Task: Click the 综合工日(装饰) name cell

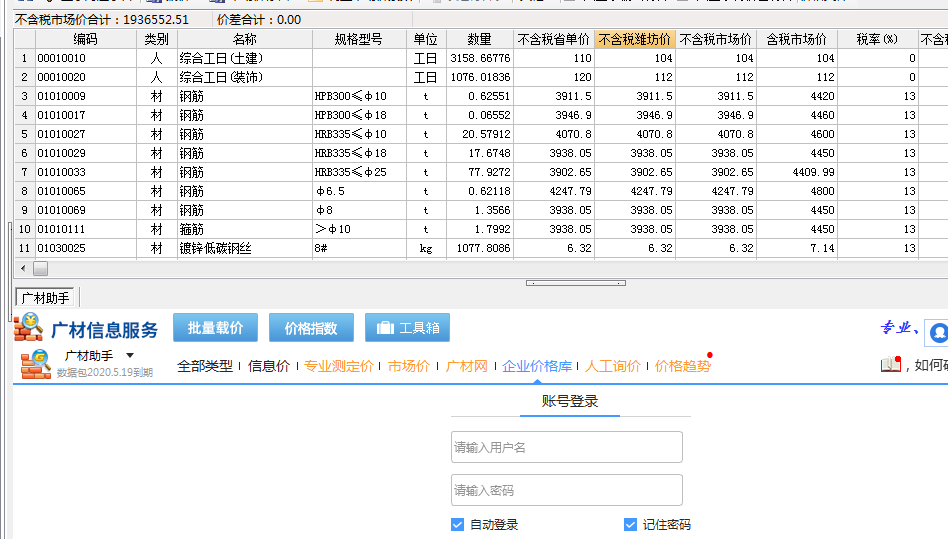Action: point(245,77)
